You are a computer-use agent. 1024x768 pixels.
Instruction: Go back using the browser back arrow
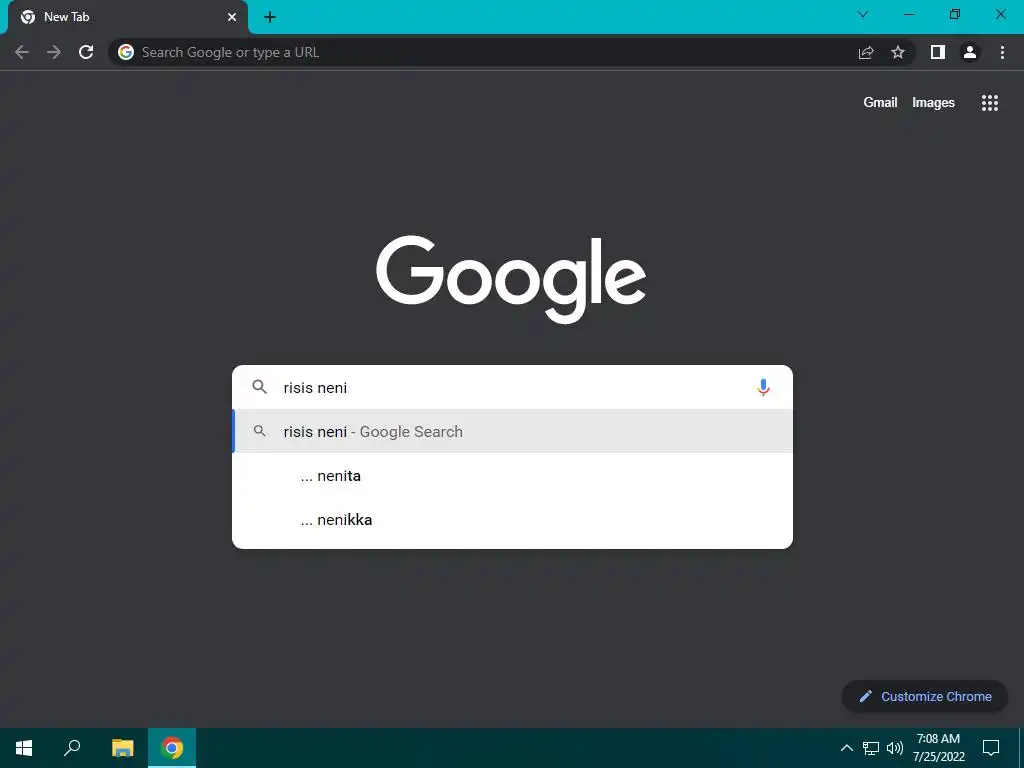coord(22,52)
